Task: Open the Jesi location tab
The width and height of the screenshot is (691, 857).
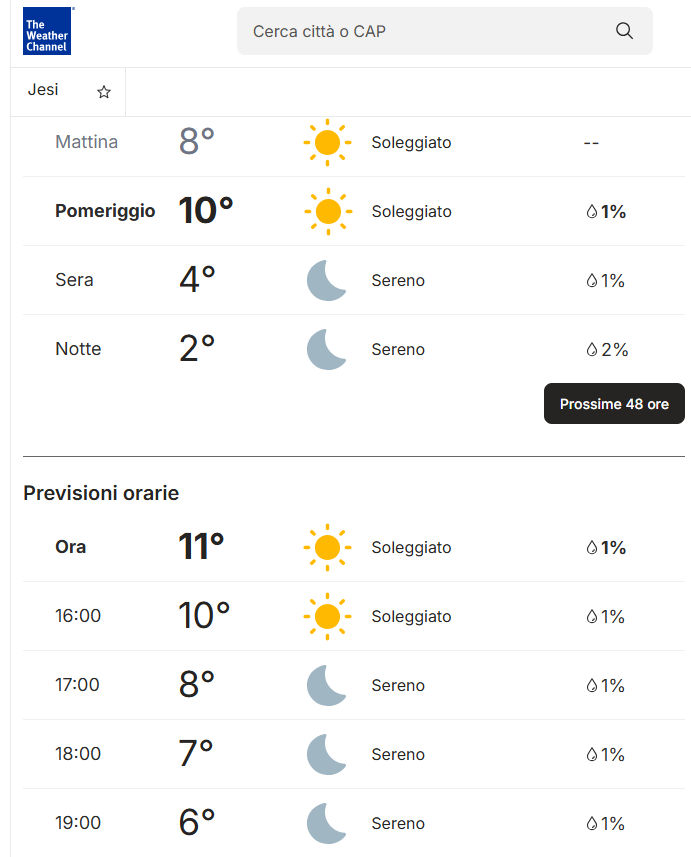Action: 44,90
